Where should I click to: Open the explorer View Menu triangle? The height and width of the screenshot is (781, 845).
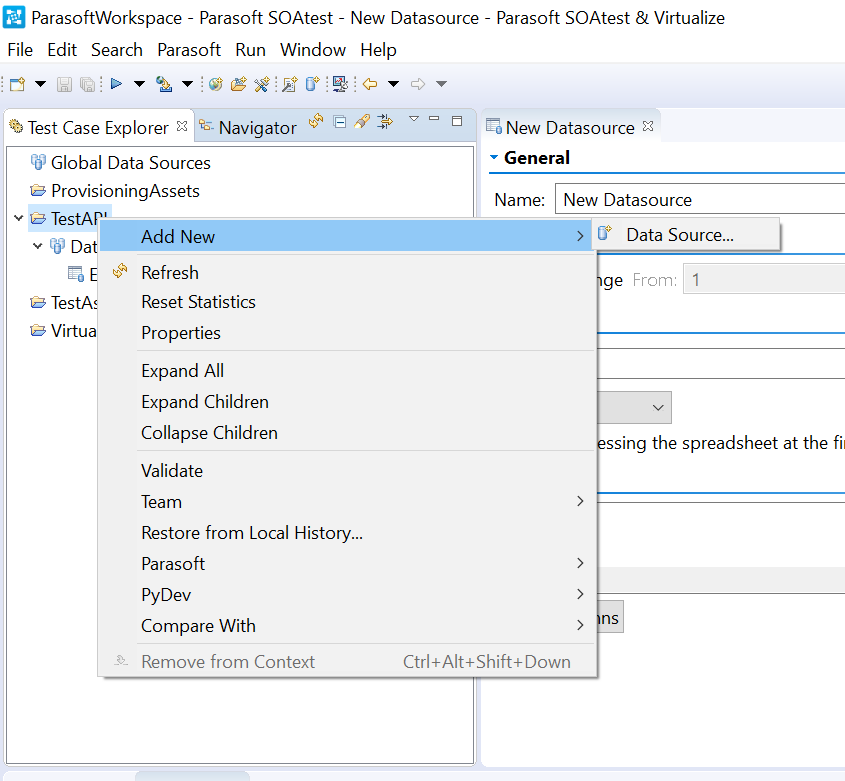(414, 119)
